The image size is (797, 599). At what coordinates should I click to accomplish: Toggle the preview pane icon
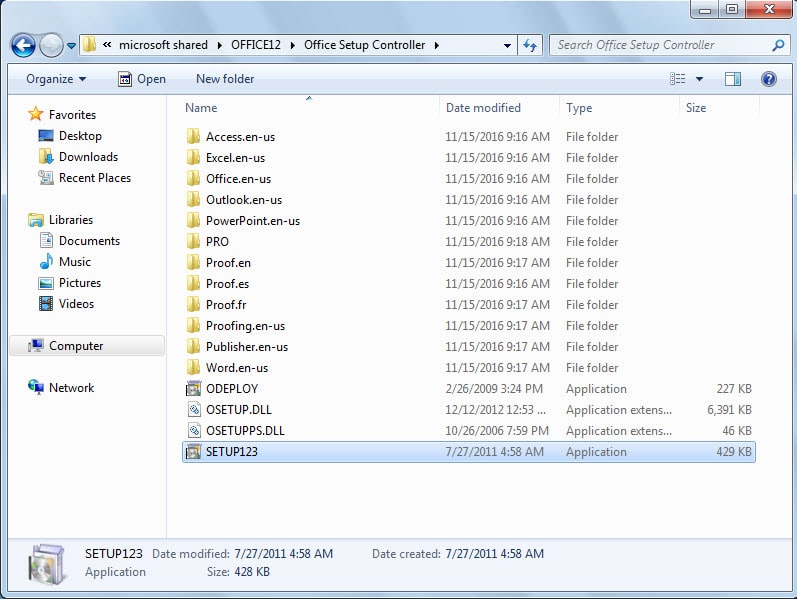click(732, 79)
